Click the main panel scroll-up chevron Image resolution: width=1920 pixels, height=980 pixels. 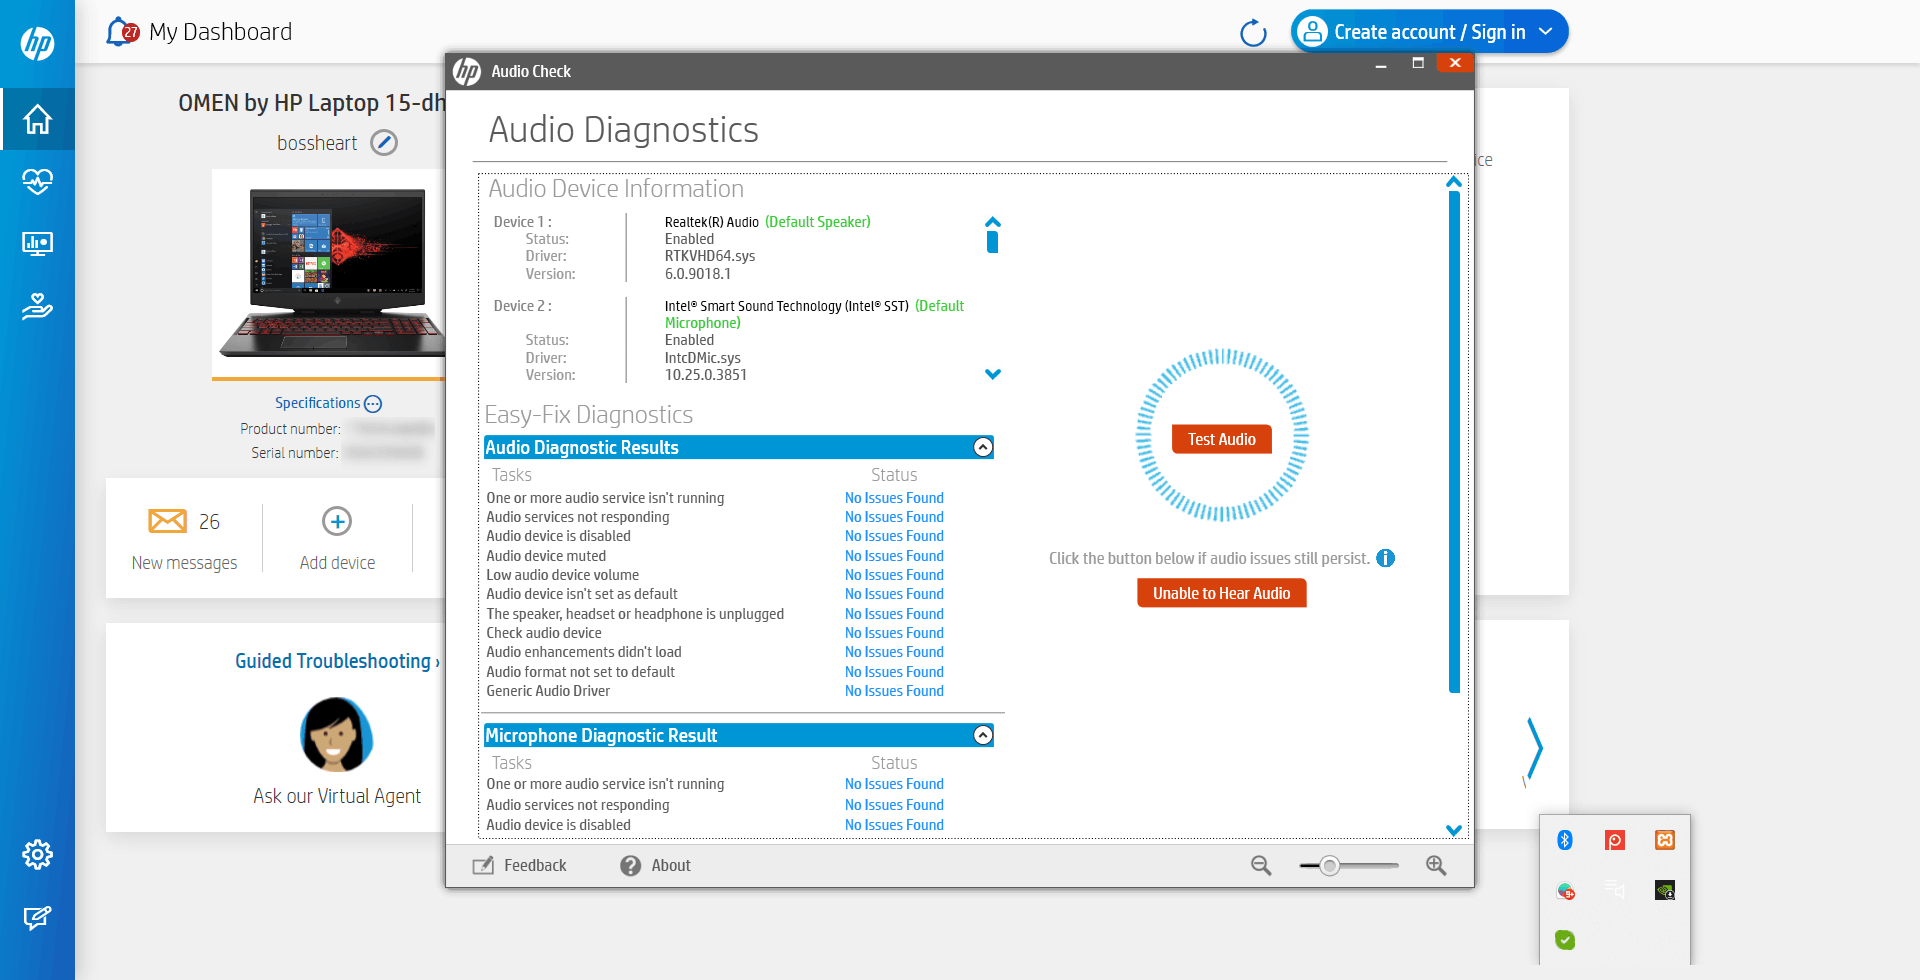(x=1454, y=182)
